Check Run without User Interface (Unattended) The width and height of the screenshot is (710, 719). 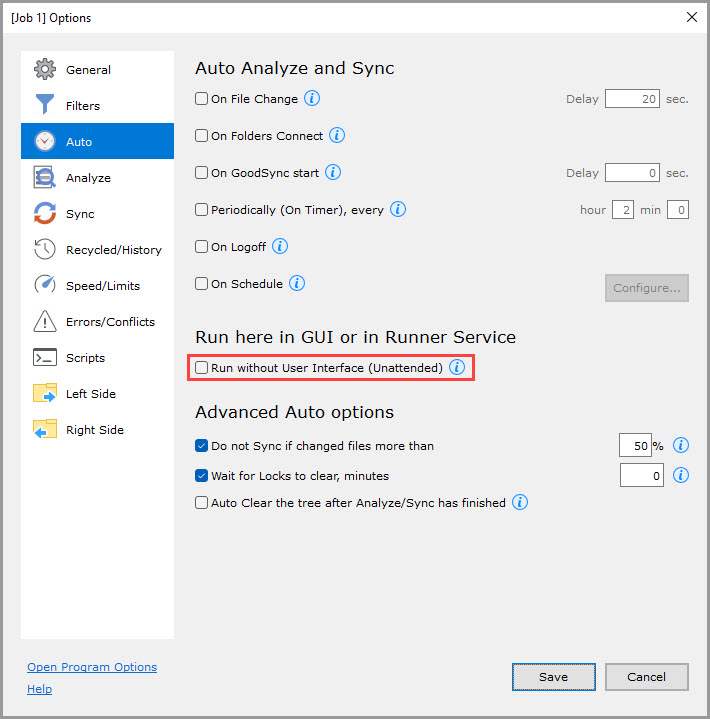click(x=202, y=368)
